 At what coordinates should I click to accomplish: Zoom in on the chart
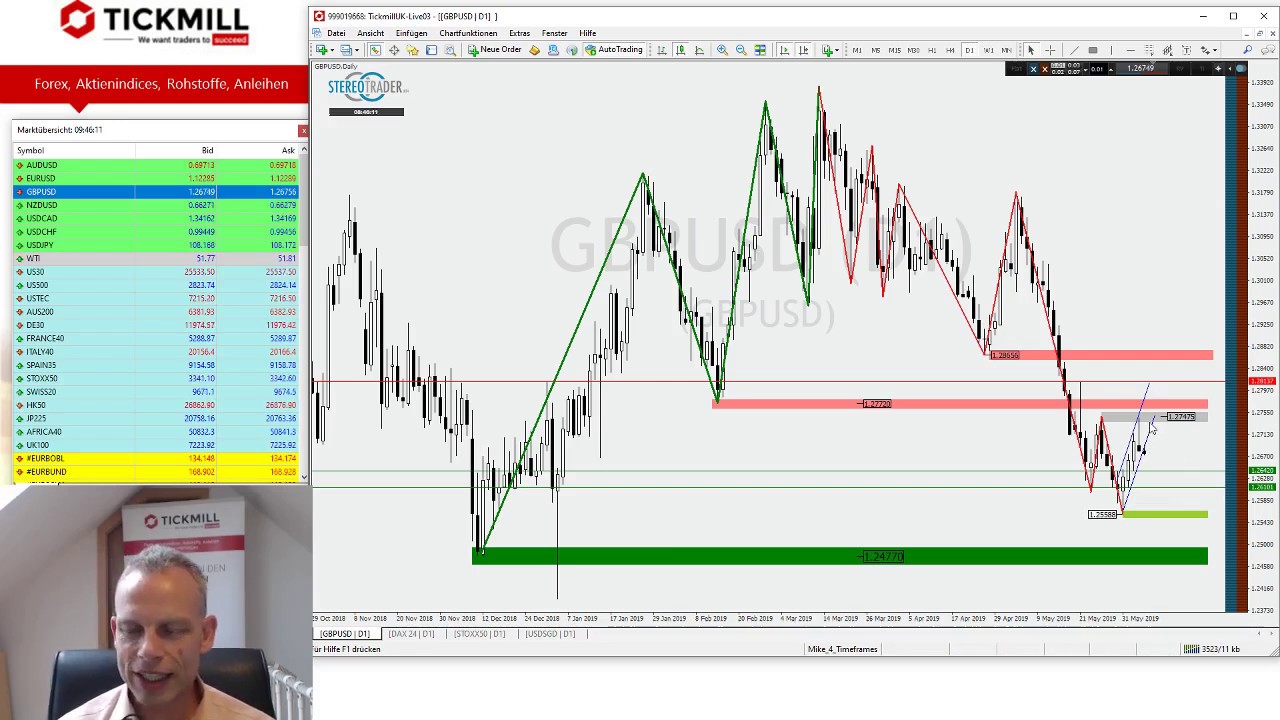click(x=722, y=50)
